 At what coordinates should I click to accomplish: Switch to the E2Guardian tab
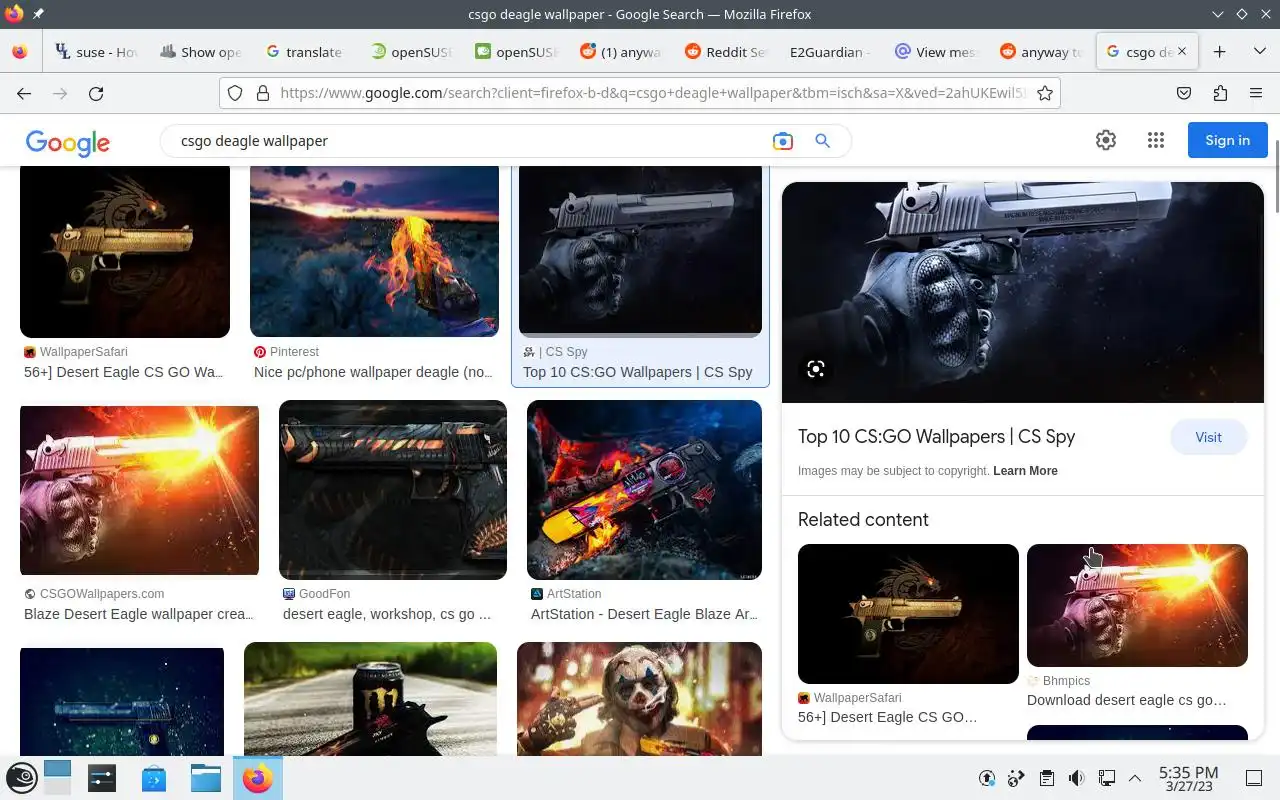[x=828, y=52]
